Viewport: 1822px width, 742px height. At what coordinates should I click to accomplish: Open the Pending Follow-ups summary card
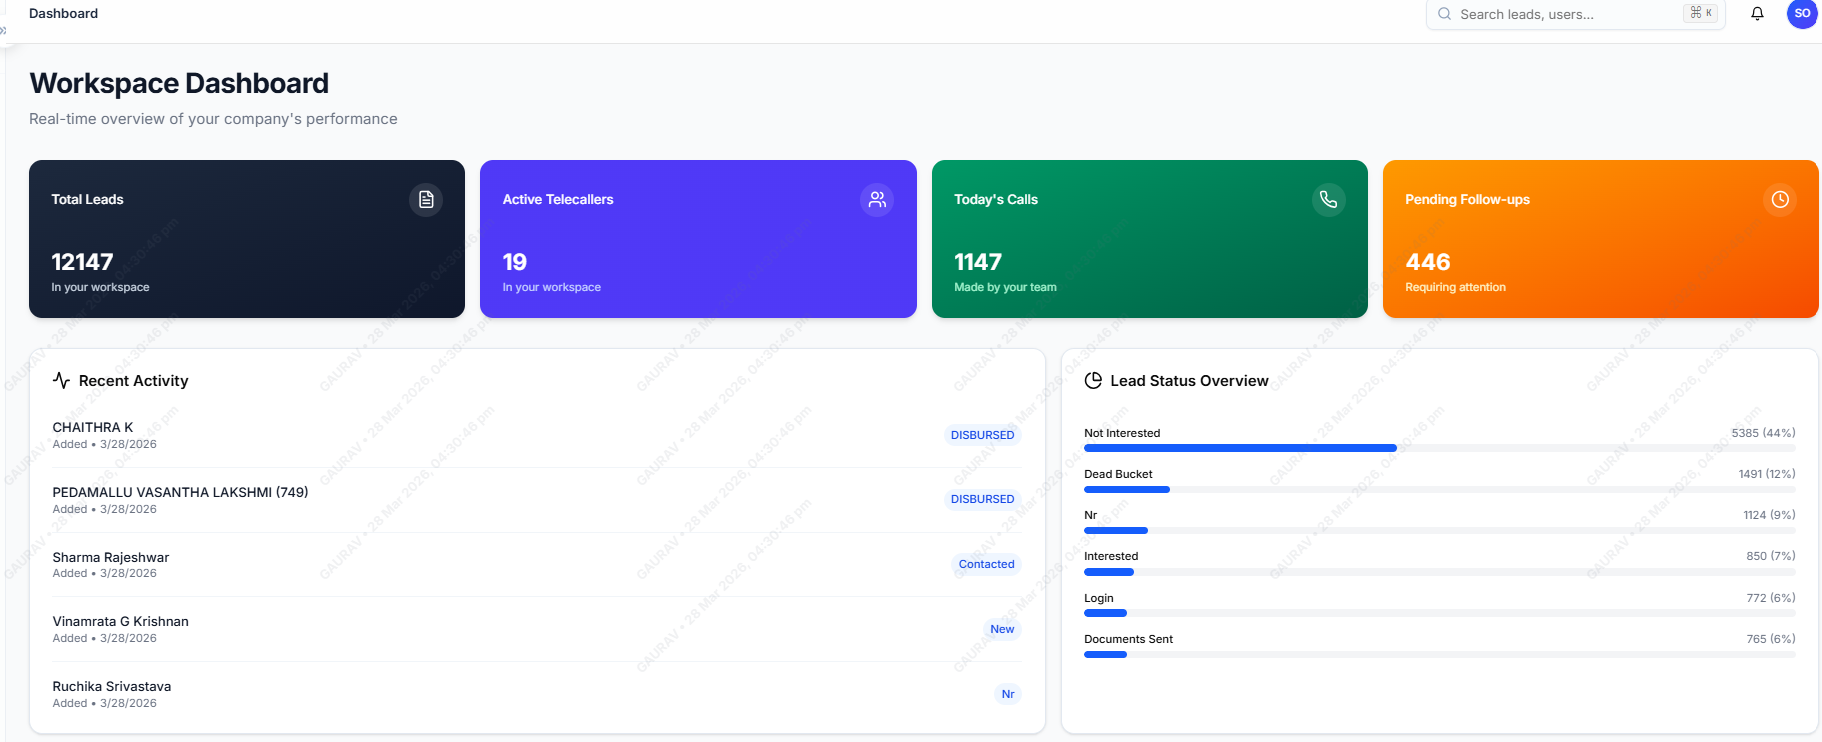click(1600, 239)
